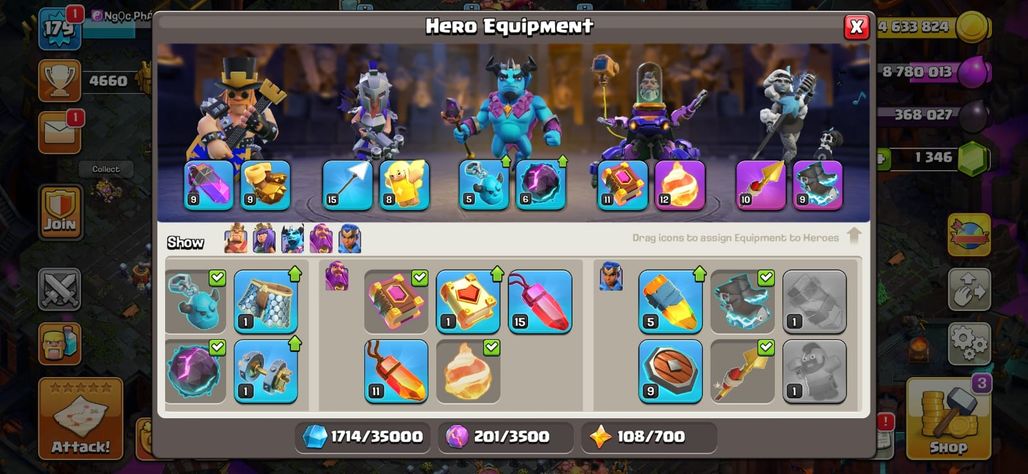Select the Grand Warden level 12 fireball slot
1028x474 pixels.
click(680, 185)
